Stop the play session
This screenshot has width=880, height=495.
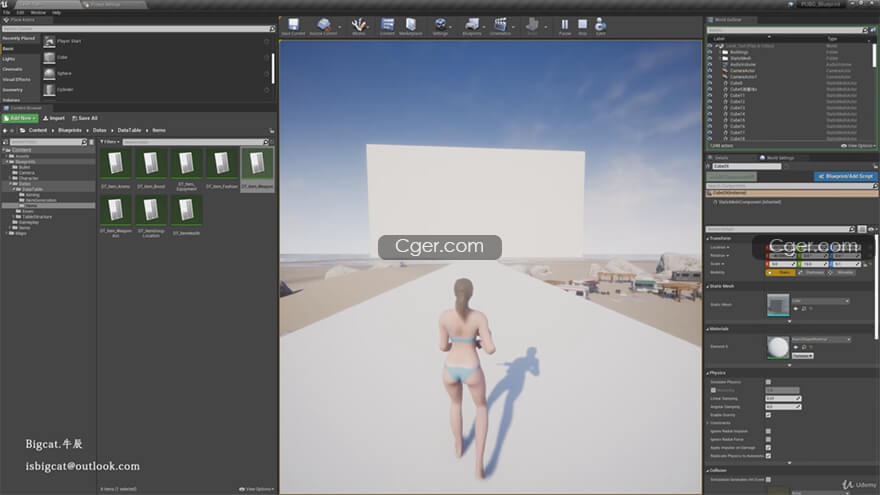[x=583, y=25]
